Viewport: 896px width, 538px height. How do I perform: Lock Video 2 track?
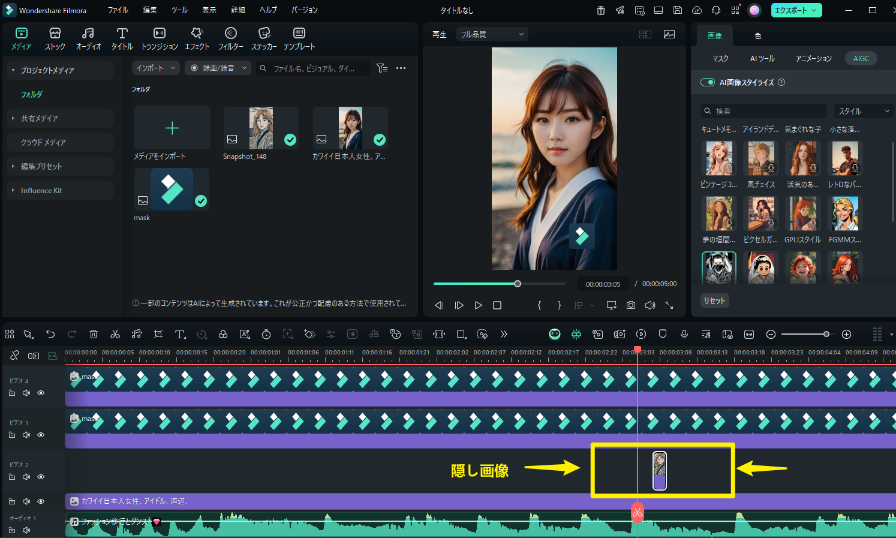pyautogui.click(x=12, y=477)
